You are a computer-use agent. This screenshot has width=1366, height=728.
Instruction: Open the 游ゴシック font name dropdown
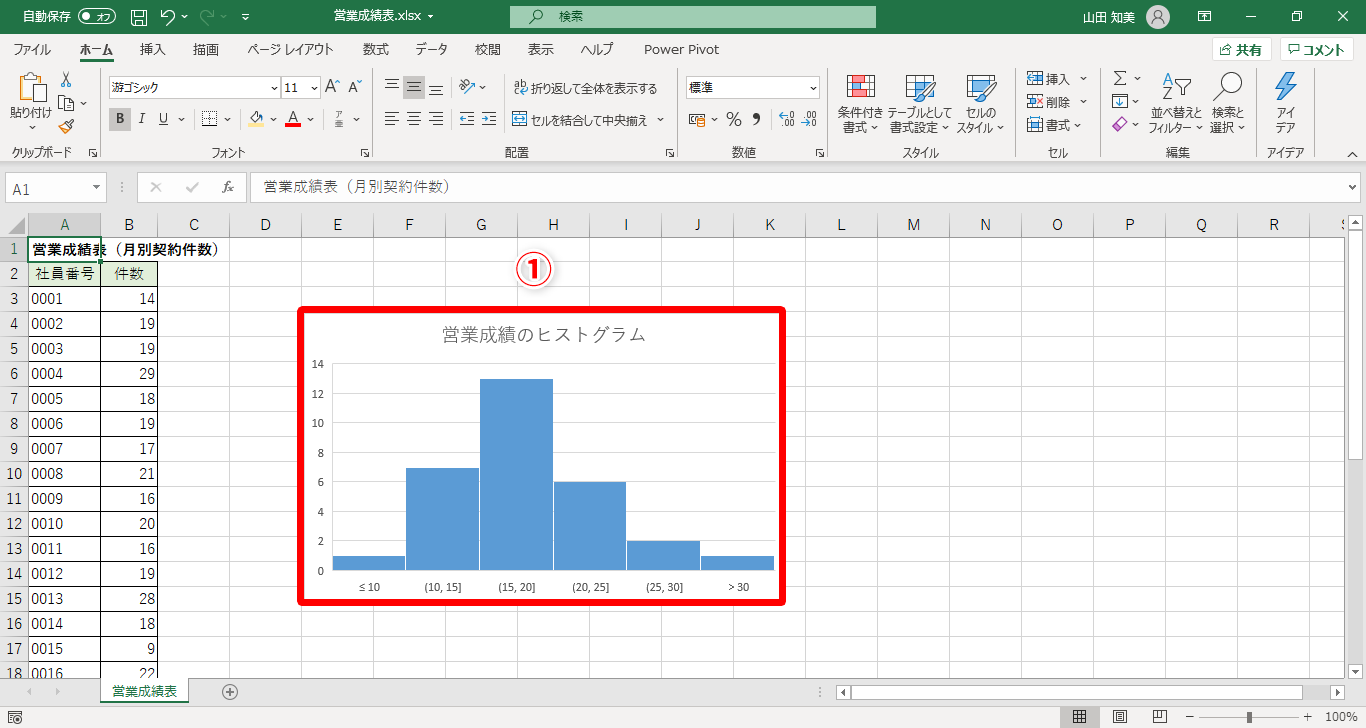coord(274,88)
